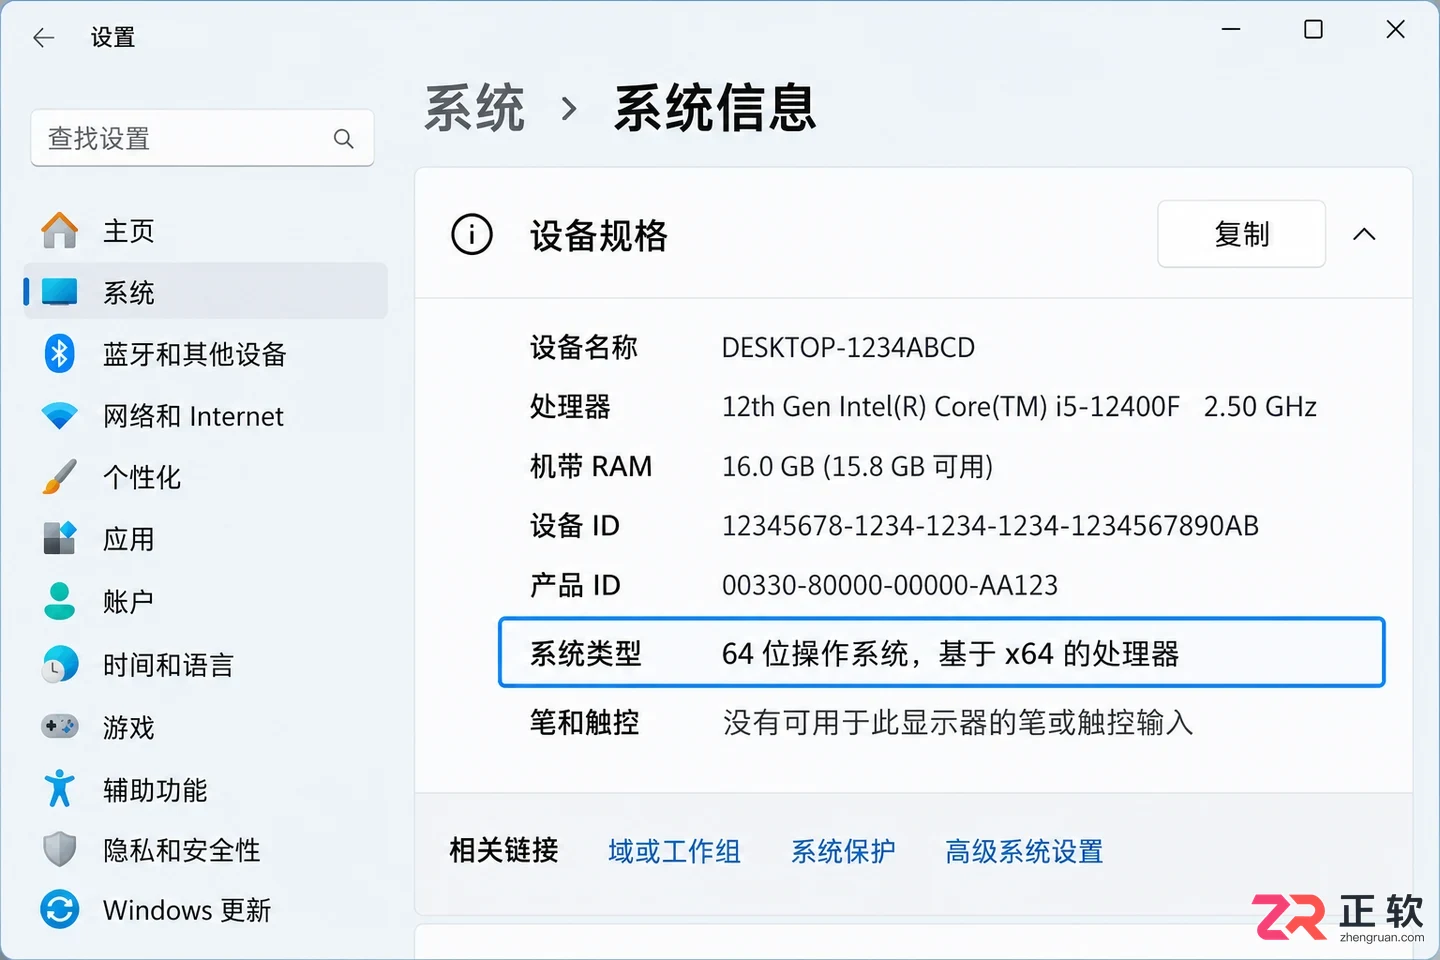Image resolution: width=1440 pixels, height=960 pixels.
Task: Click the info icon beside 设备规格
Action: click(472, 235)
